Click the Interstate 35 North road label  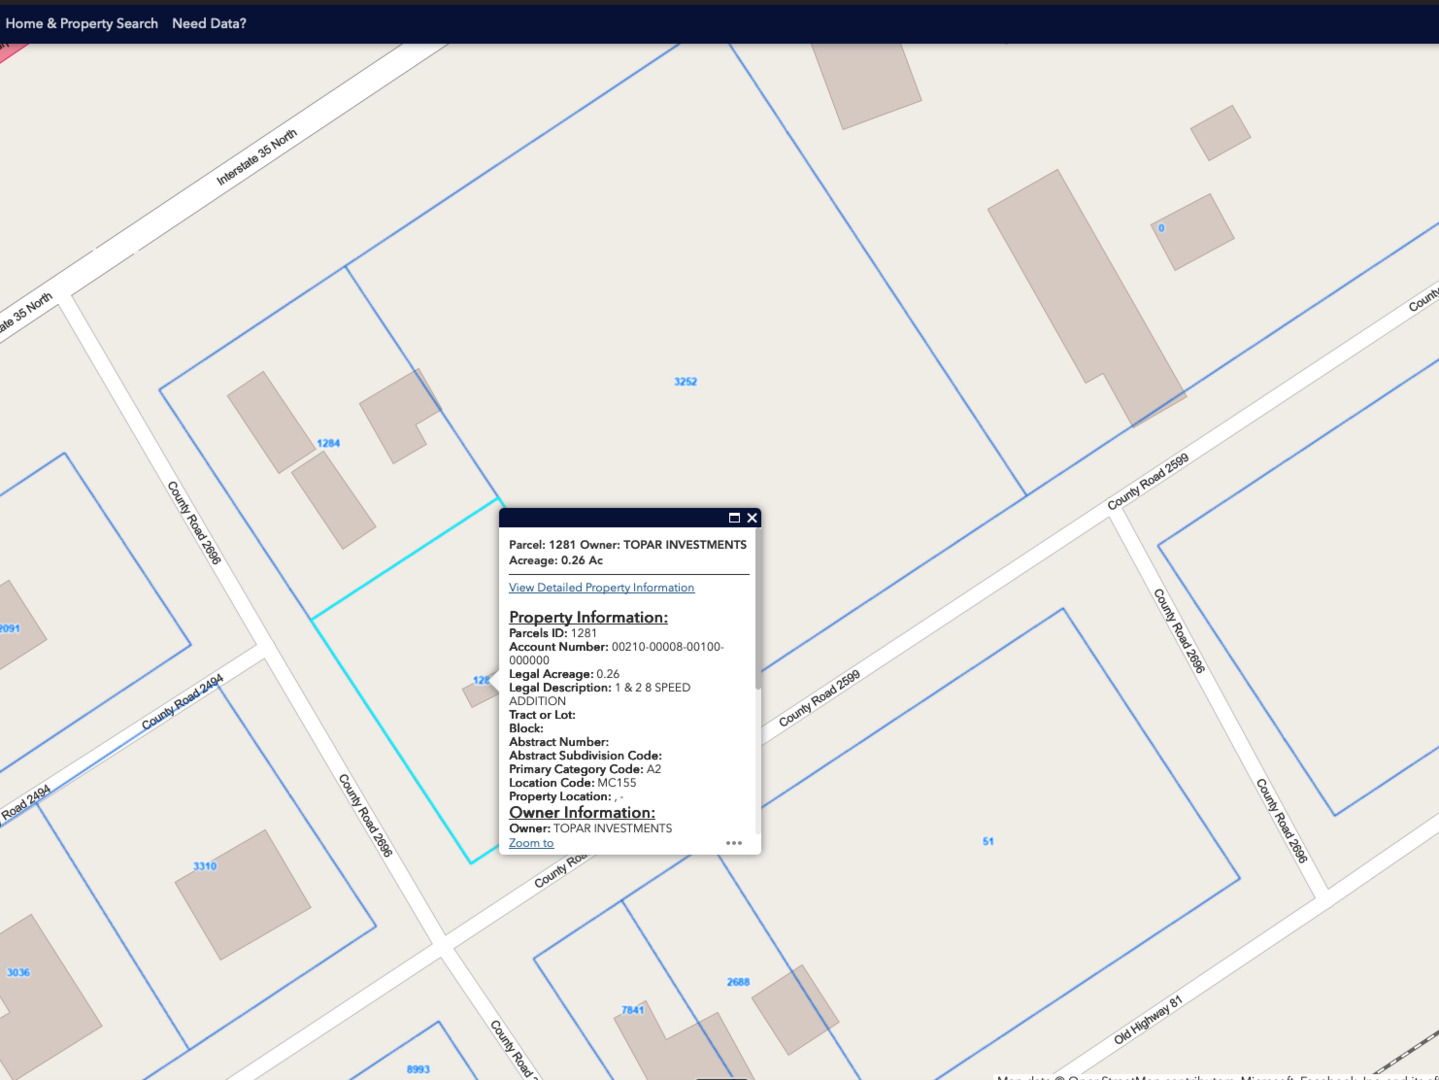[x=257, y=157]
